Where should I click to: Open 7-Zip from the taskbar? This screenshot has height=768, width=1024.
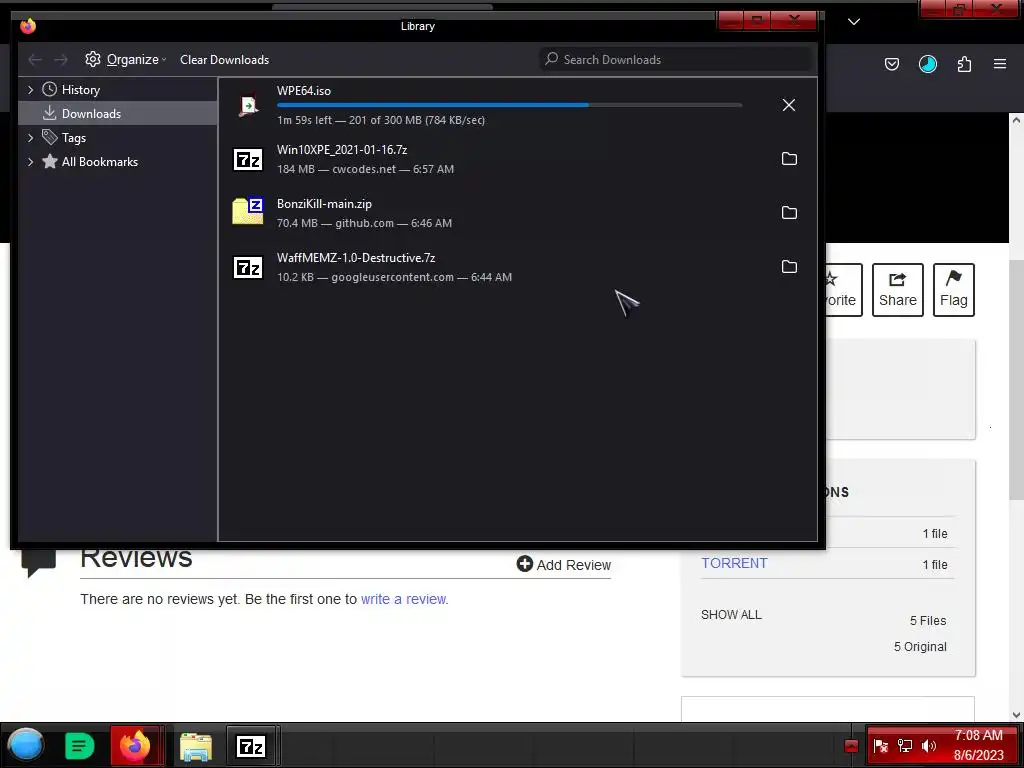pos(251,745)
